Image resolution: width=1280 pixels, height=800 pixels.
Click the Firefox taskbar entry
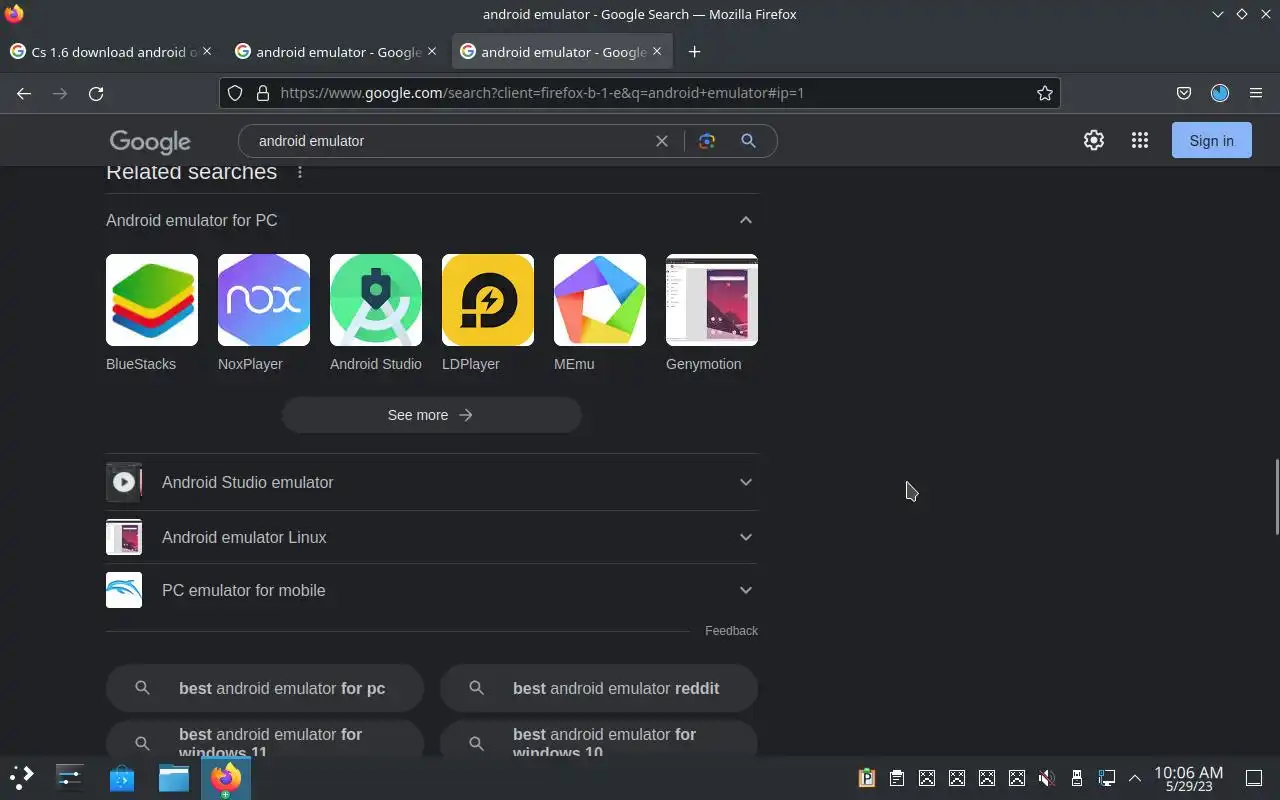pos(226,777)
